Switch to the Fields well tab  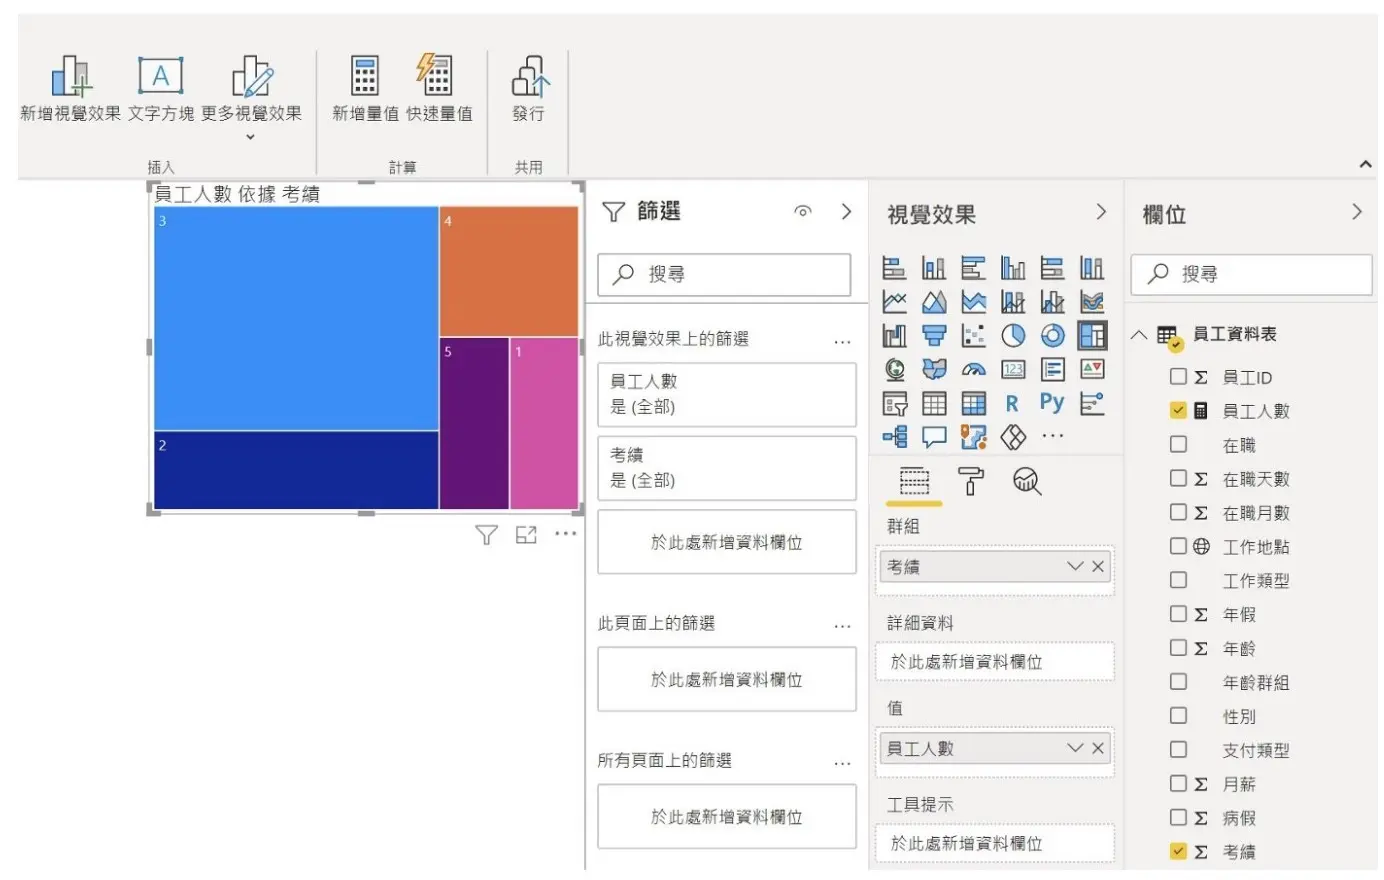[x=914, y=481]
